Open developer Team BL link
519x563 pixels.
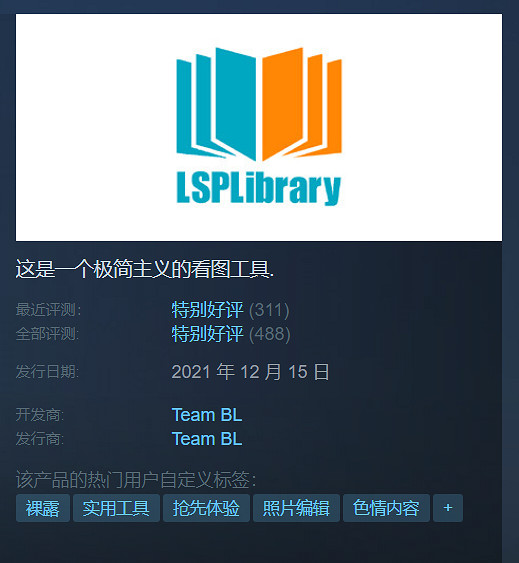point(207,415)
